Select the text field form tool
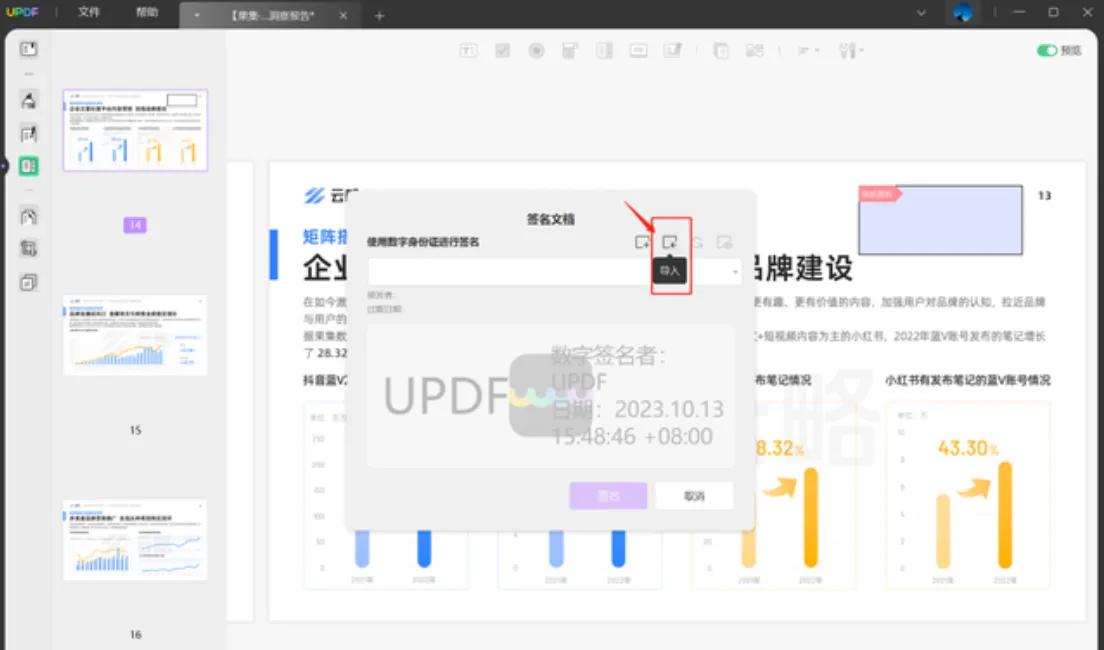This screenshot has width=1104, height=650. point(468,51)
